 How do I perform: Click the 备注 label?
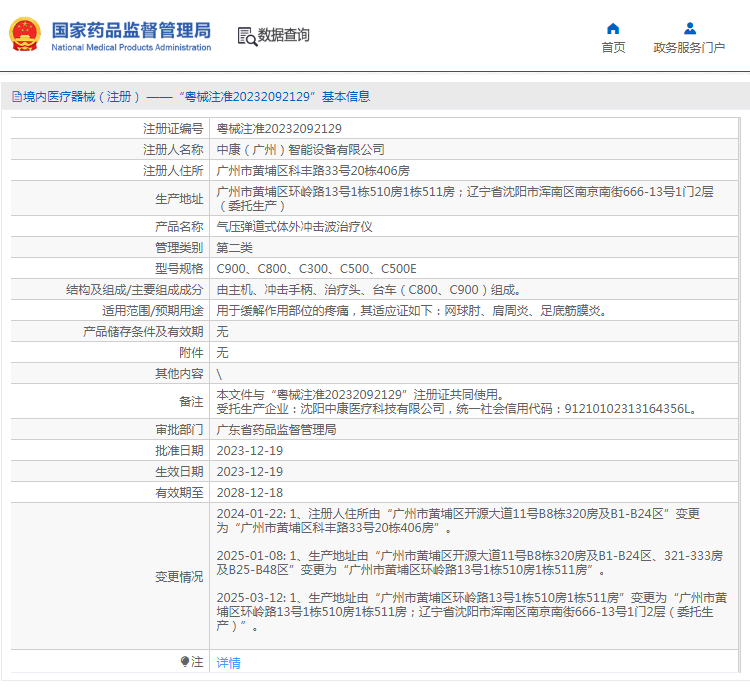[x=191, y=402]
